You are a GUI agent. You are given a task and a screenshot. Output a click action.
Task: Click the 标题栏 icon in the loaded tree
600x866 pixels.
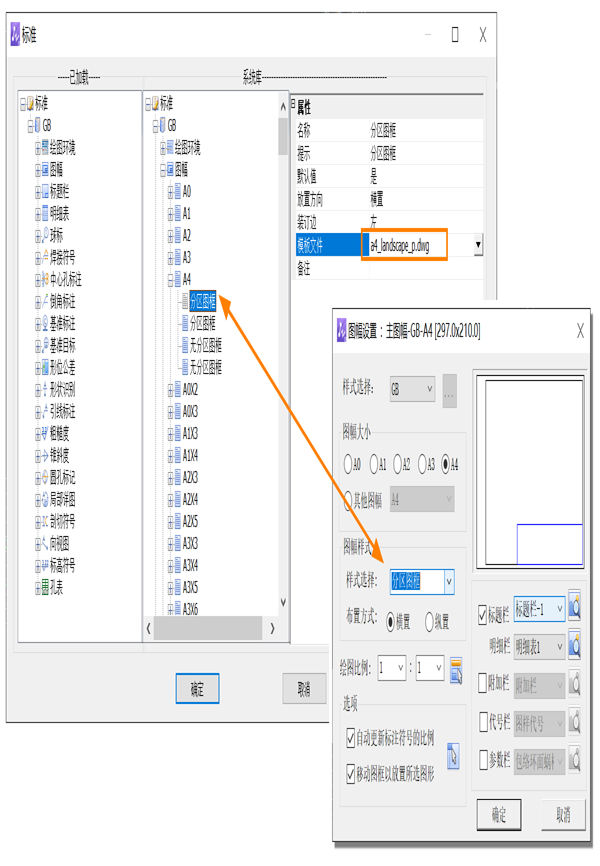coord(45,192)
